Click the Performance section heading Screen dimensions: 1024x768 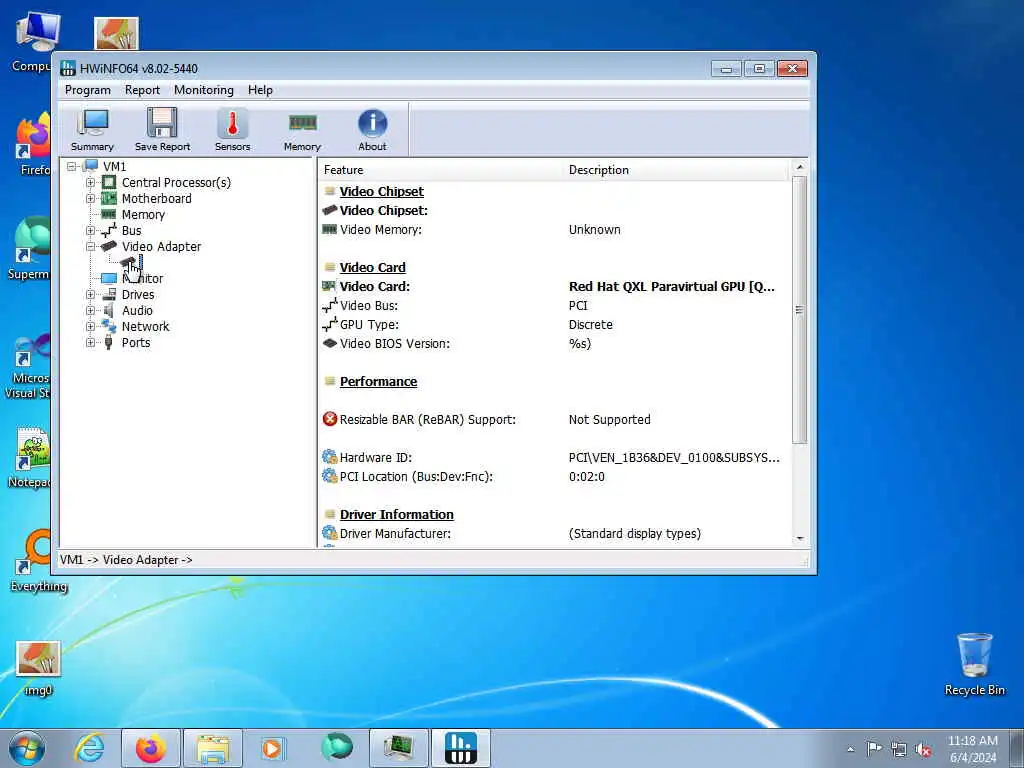pos(378,382)
